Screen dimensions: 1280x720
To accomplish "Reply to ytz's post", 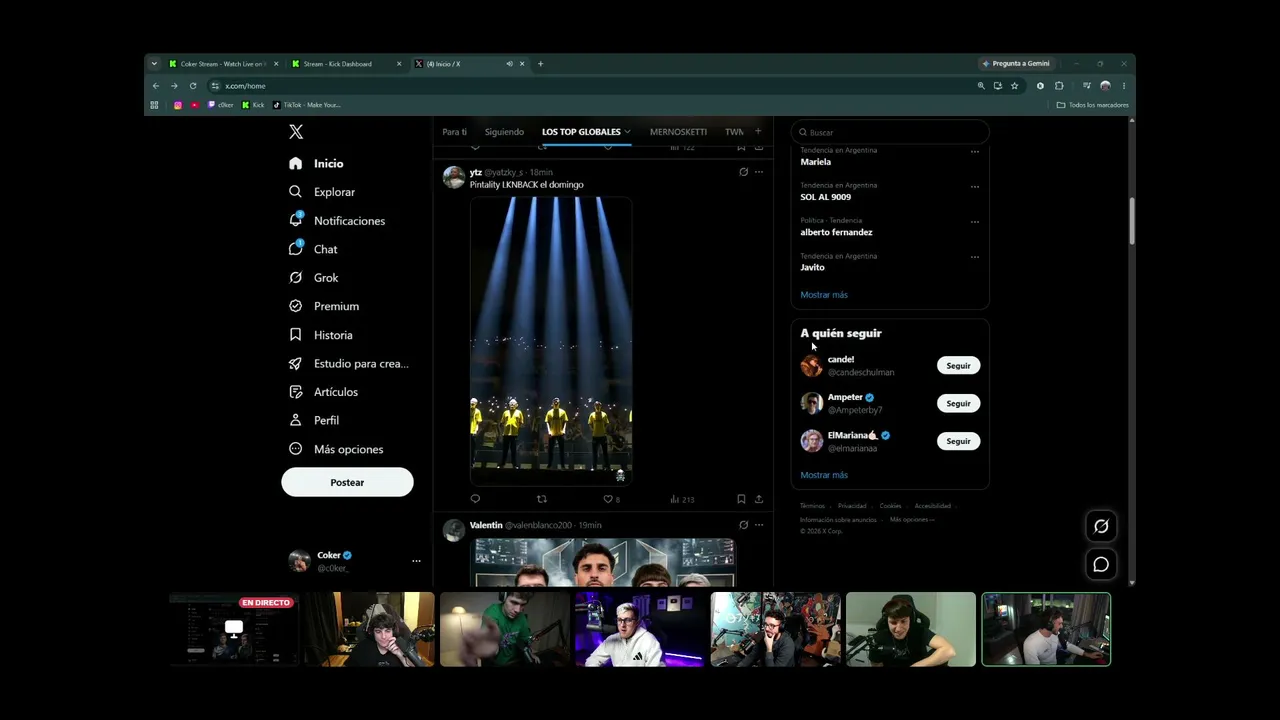I will pos(475,499).
